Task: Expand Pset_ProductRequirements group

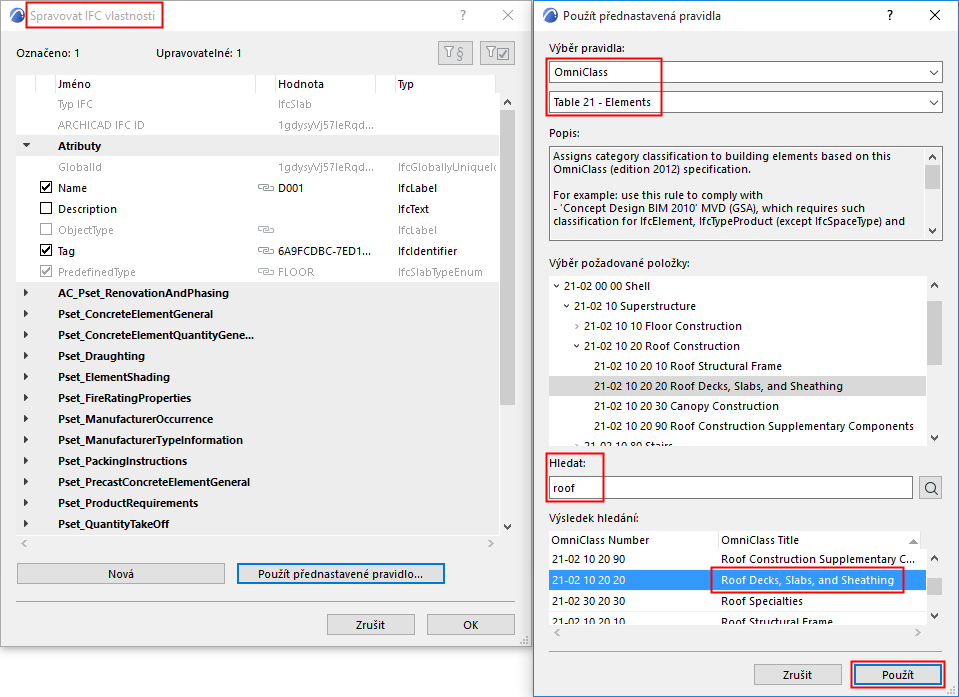Action: coord(26,503)
